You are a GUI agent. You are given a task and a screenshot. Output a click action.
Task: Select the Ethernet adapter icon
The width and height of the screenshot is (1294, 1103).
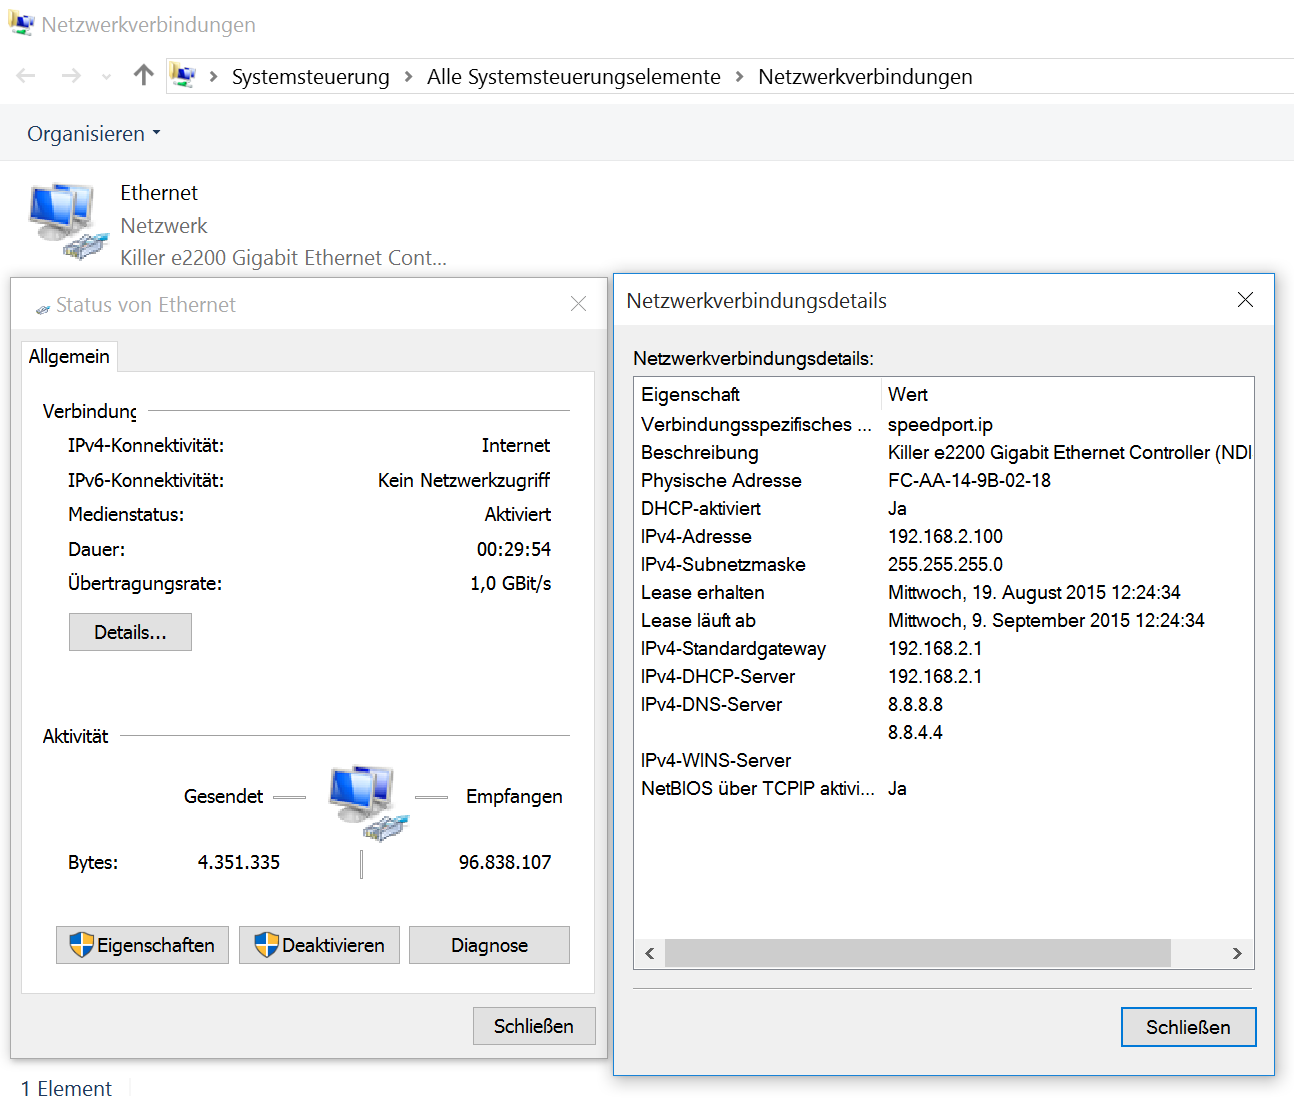(x=68, y=222)
